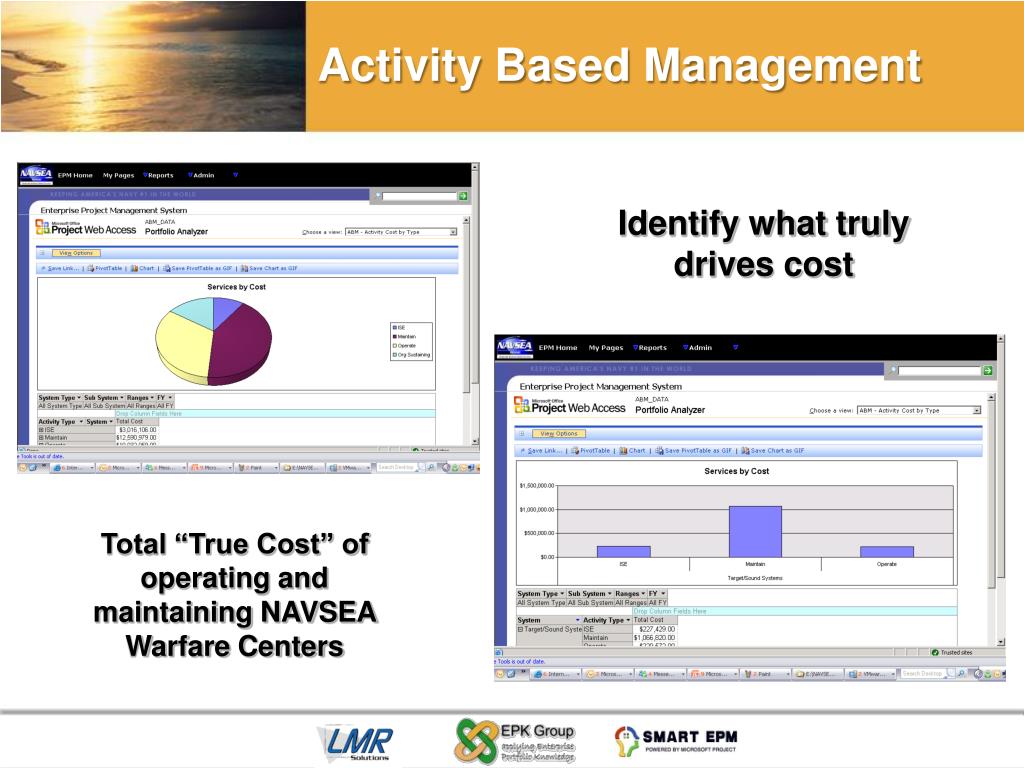Click green Go arrow in right window
The height and width of the screenshot is (768, 1024).
tap(987, 370)
